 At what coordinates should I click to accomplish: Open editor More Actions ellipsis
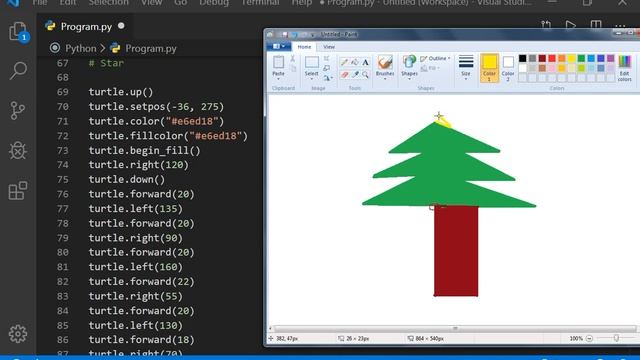click(x=620, y=26)
